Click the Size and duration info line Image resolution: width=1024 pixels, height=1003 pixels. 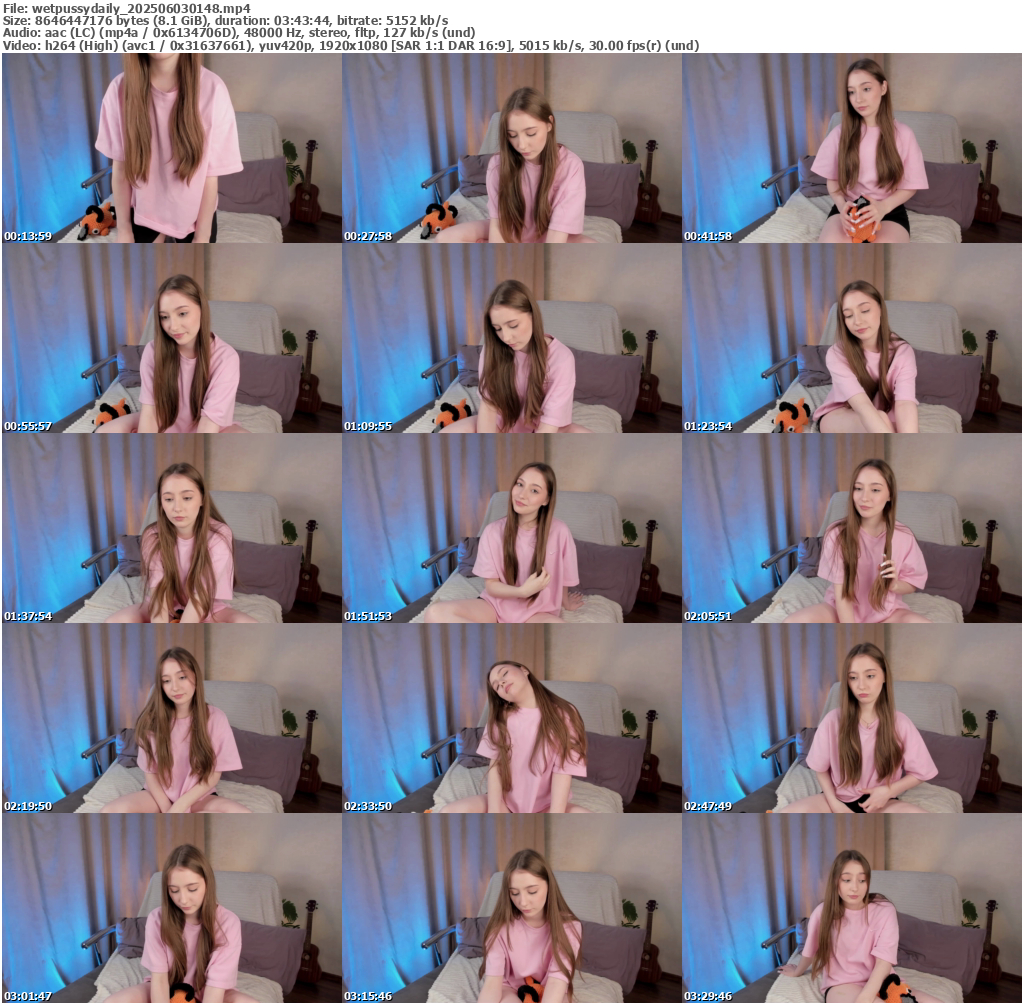(x=225, y=21)
